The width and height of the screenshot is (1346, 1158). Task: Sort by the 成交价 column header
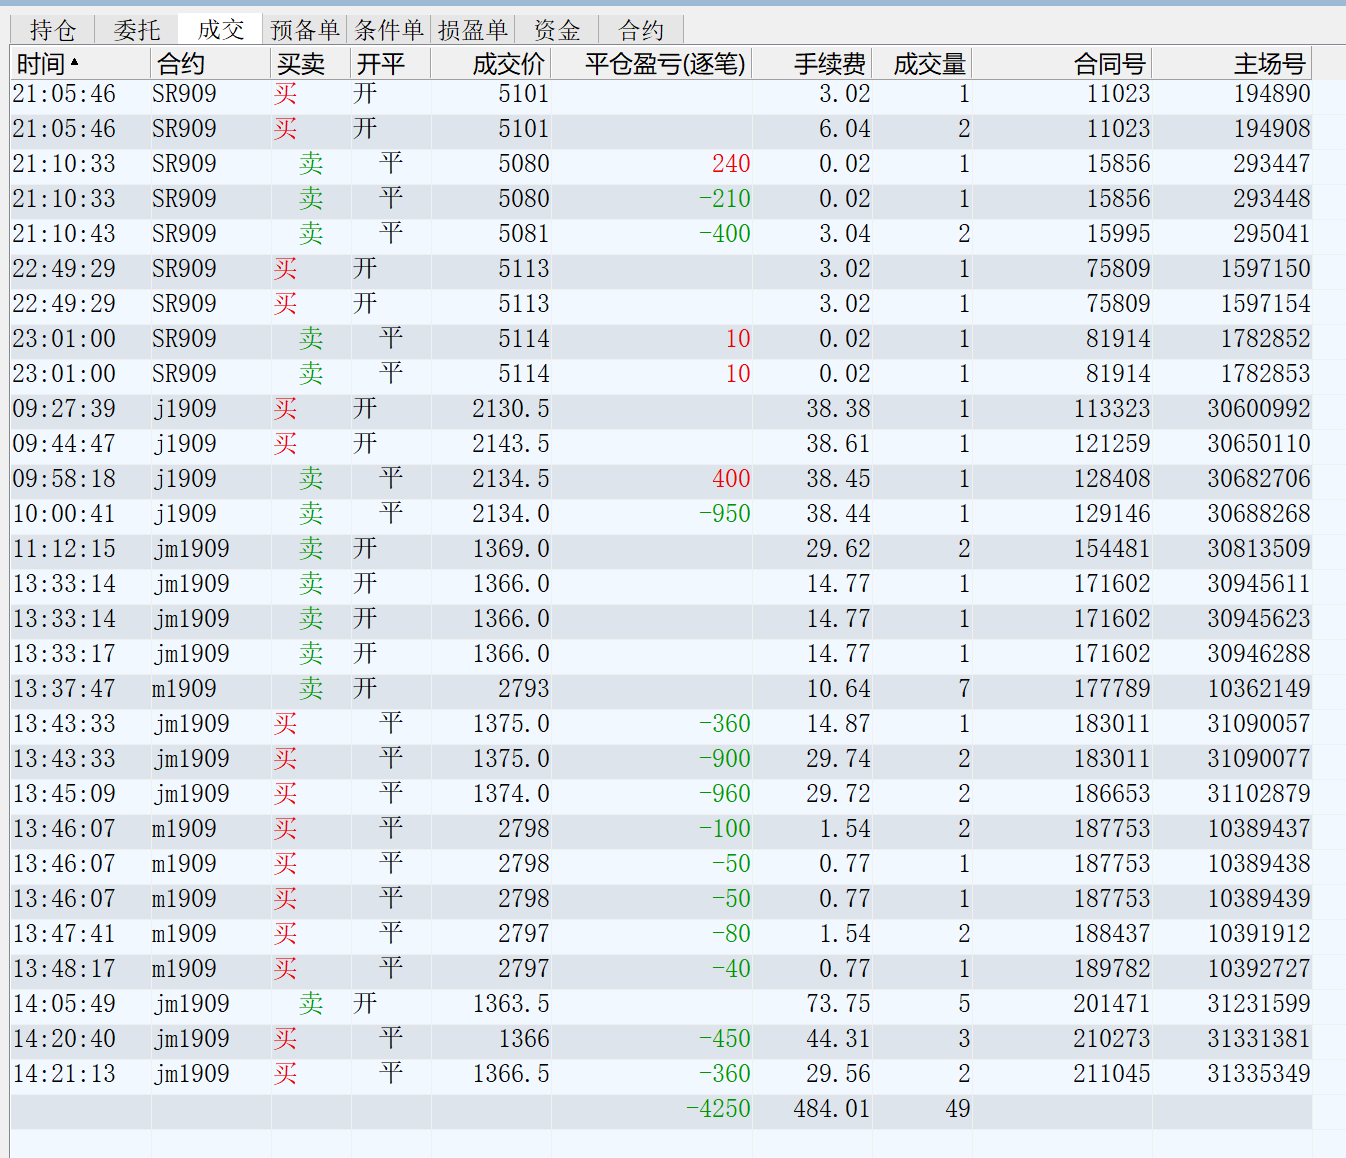508,64
